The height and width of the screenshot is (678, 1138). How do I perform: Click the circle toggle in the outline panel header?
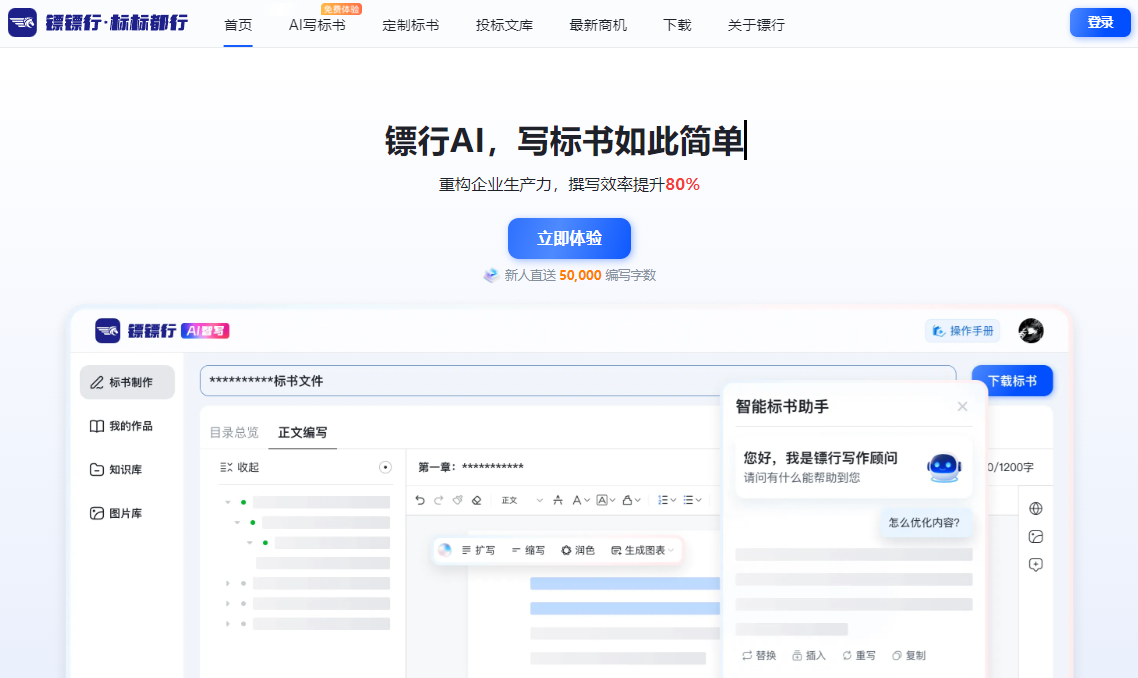pos(387,467)
